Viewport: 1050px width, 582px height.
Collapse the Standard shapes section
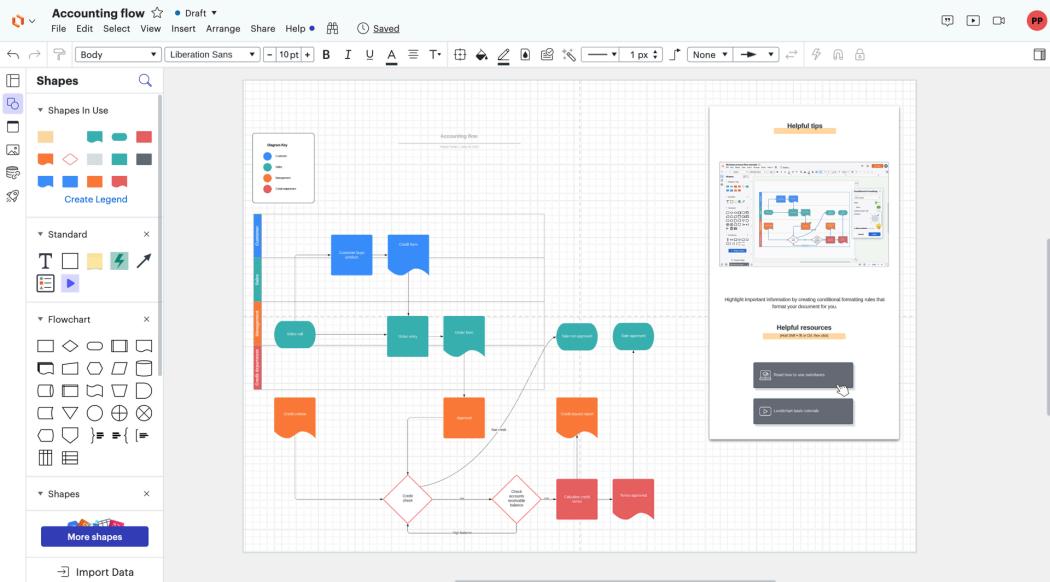[x=40, y=234]
